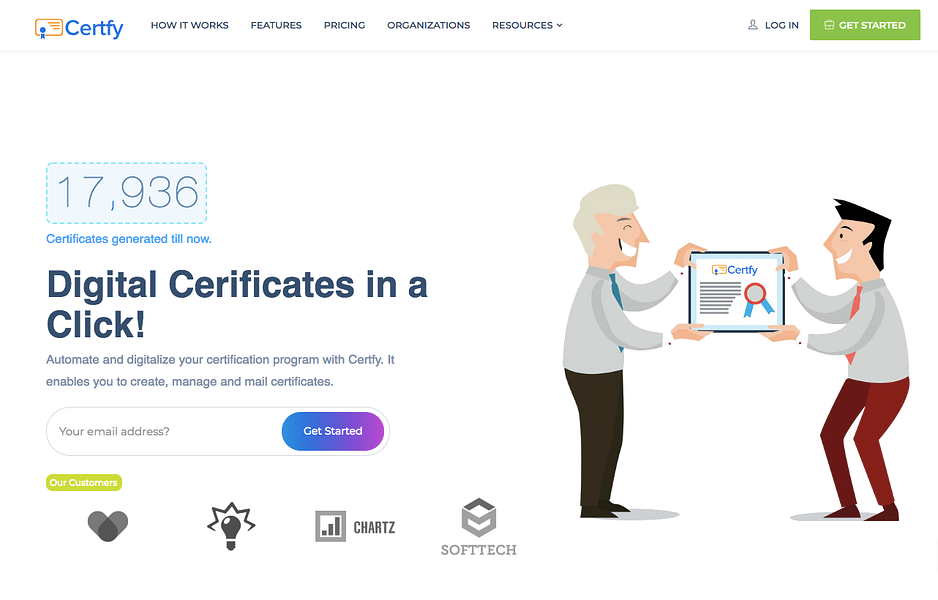
Task: Click the gradient Get Started button
Action: pyautogui.click(x=333, y=431)
